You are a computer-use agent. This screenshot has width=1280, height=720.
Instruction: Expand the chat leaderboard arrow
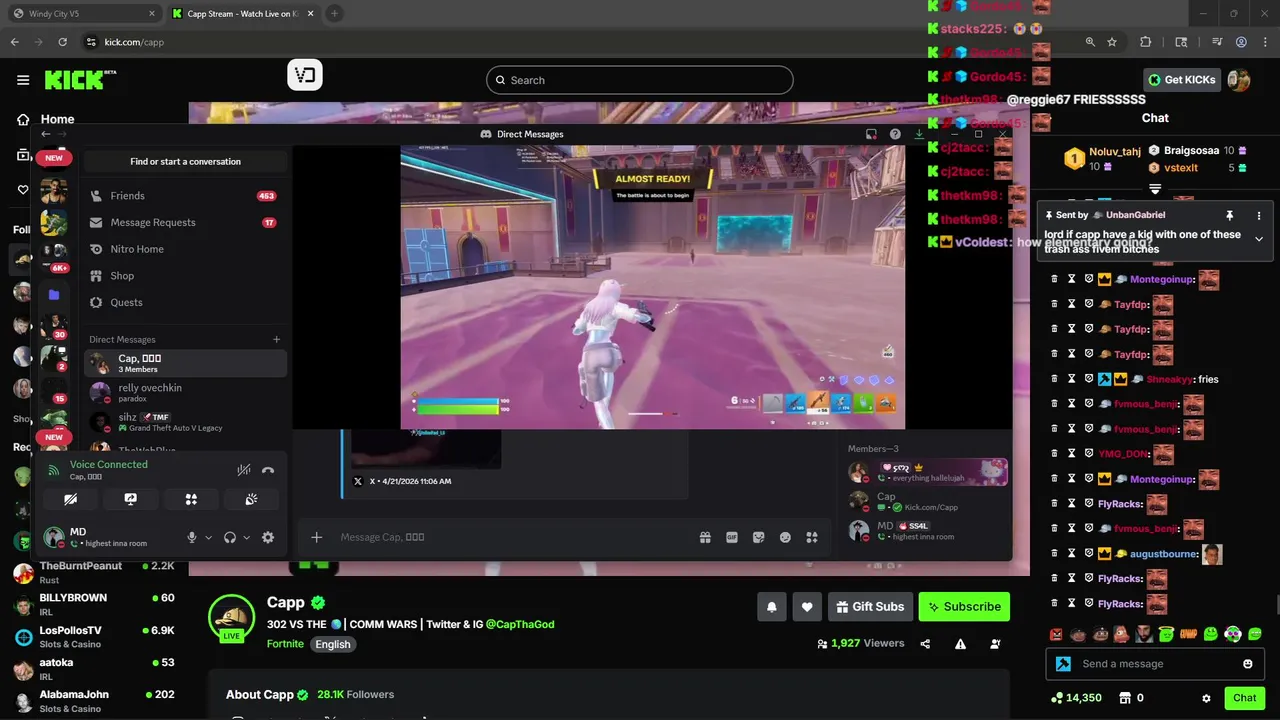coord(1155,189)
